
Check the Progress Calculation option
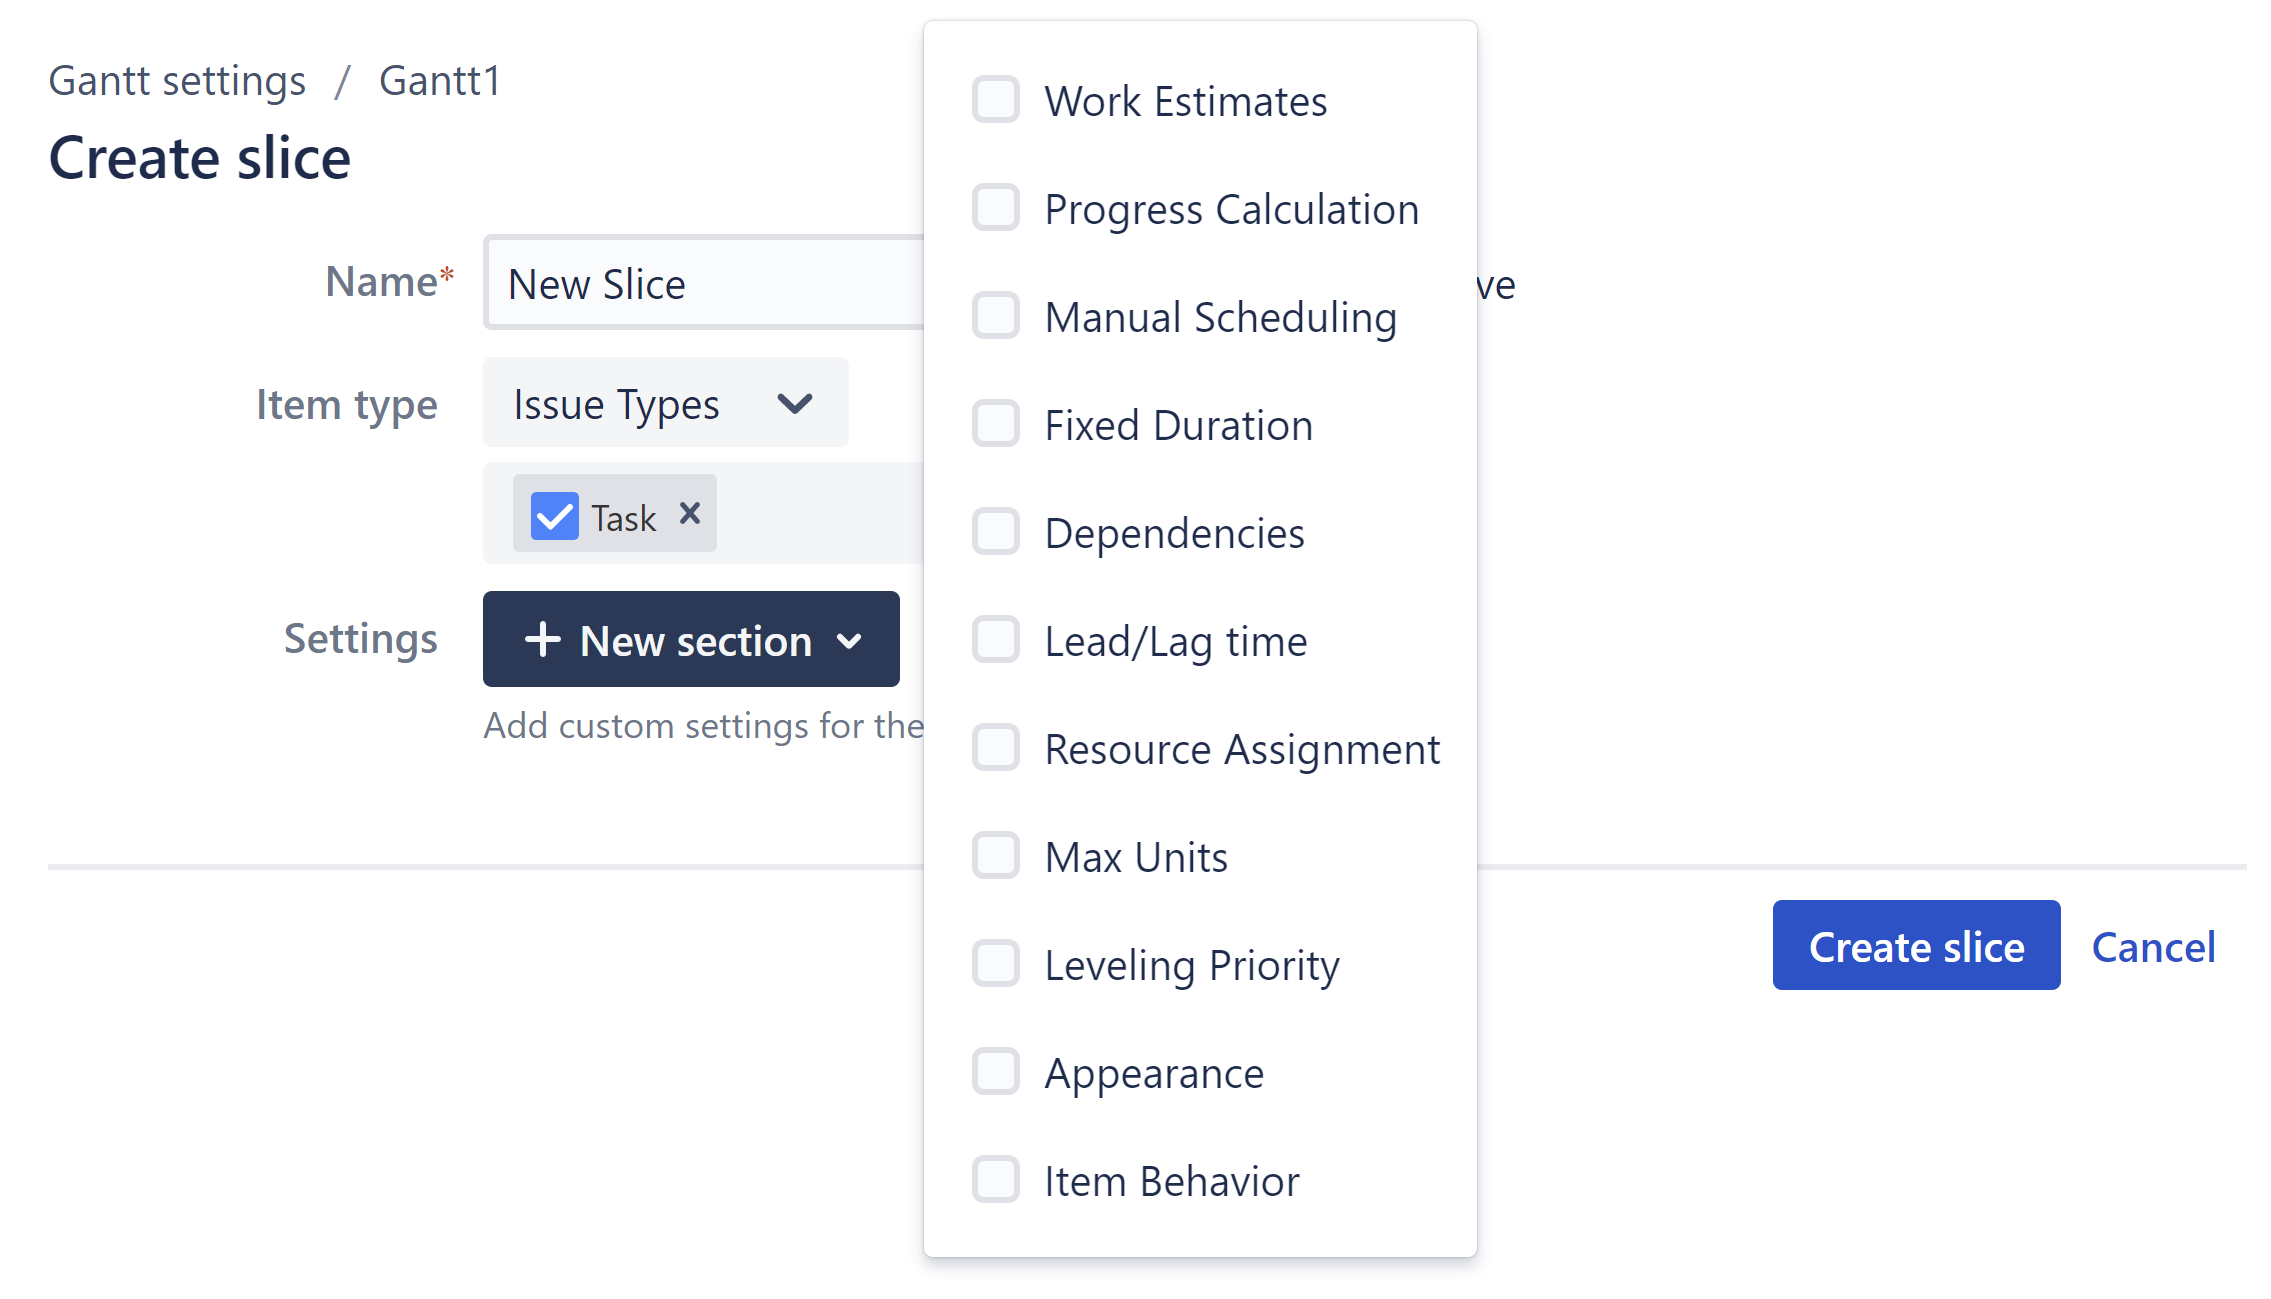coord(996,208)
